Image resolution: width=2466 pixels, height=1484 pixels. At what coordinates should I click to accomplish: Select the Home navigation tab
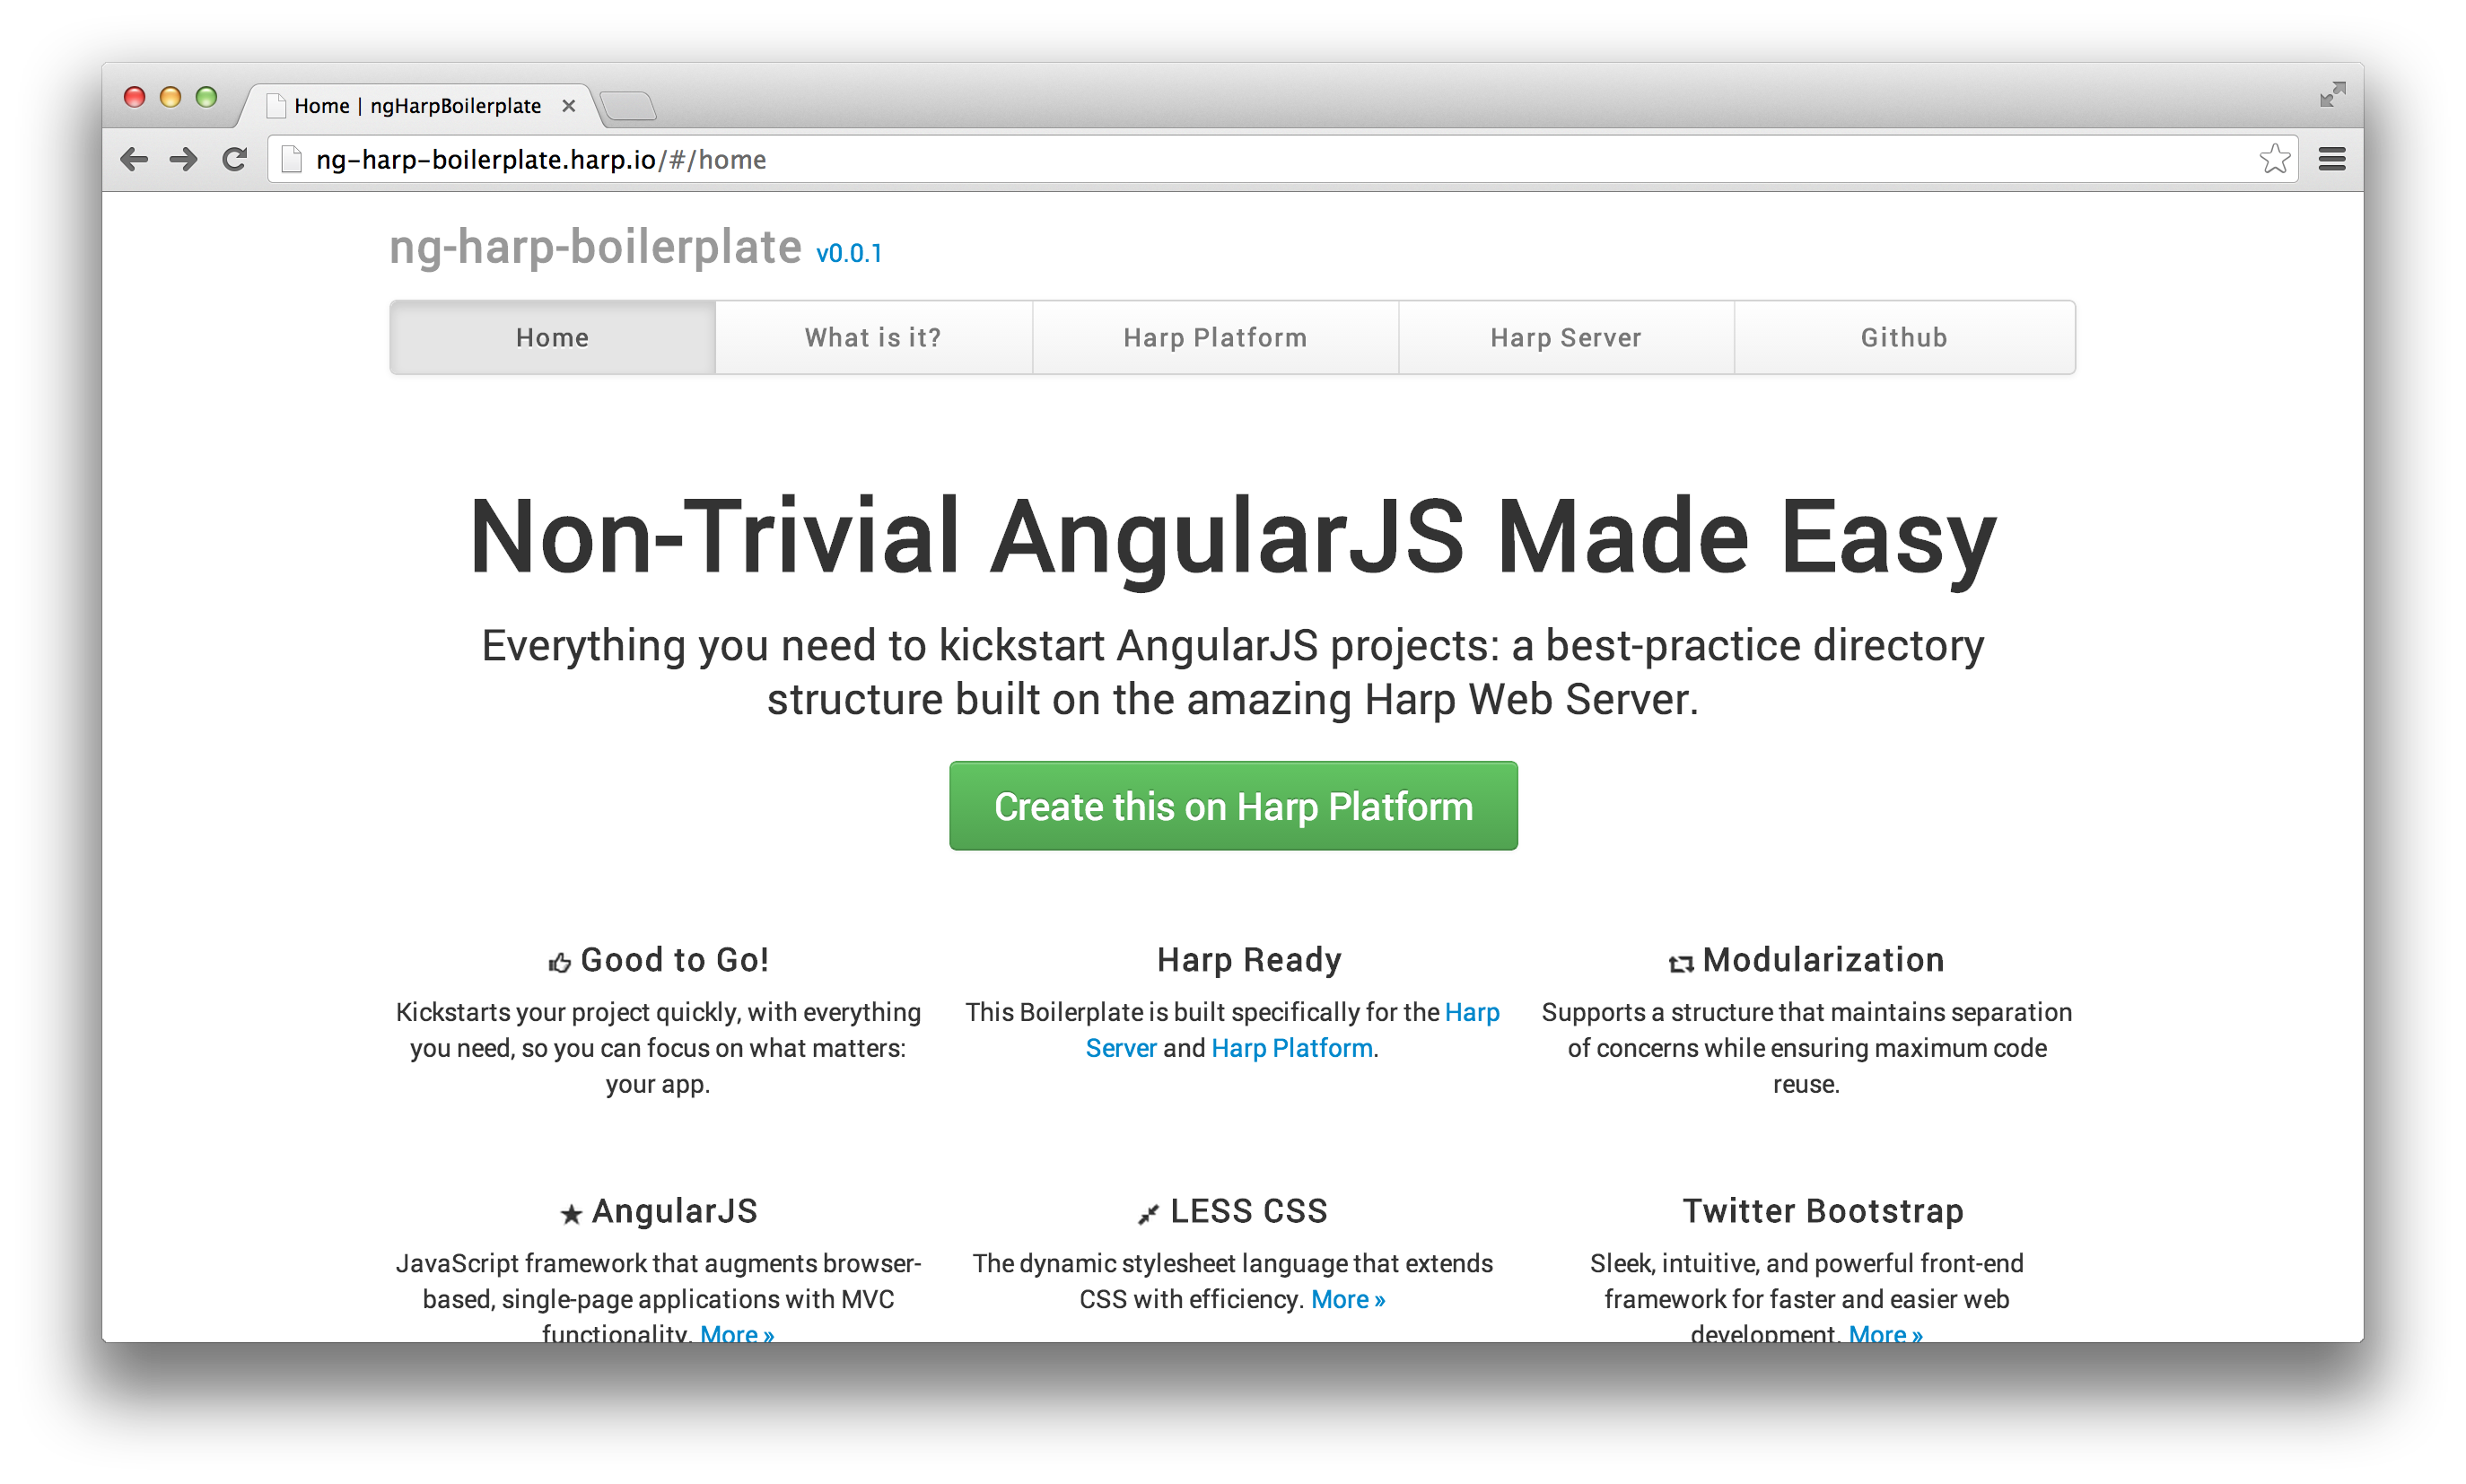click(x=552, y=337)
